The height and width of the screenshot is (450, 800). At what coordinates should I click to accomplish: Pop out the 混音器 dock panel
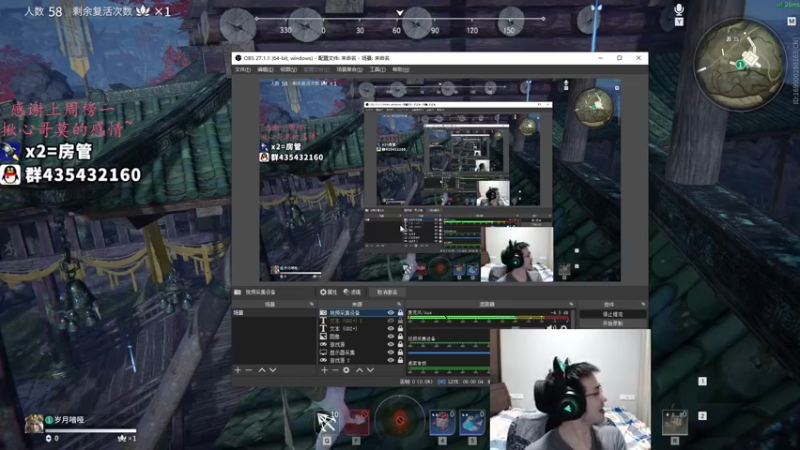571,304
